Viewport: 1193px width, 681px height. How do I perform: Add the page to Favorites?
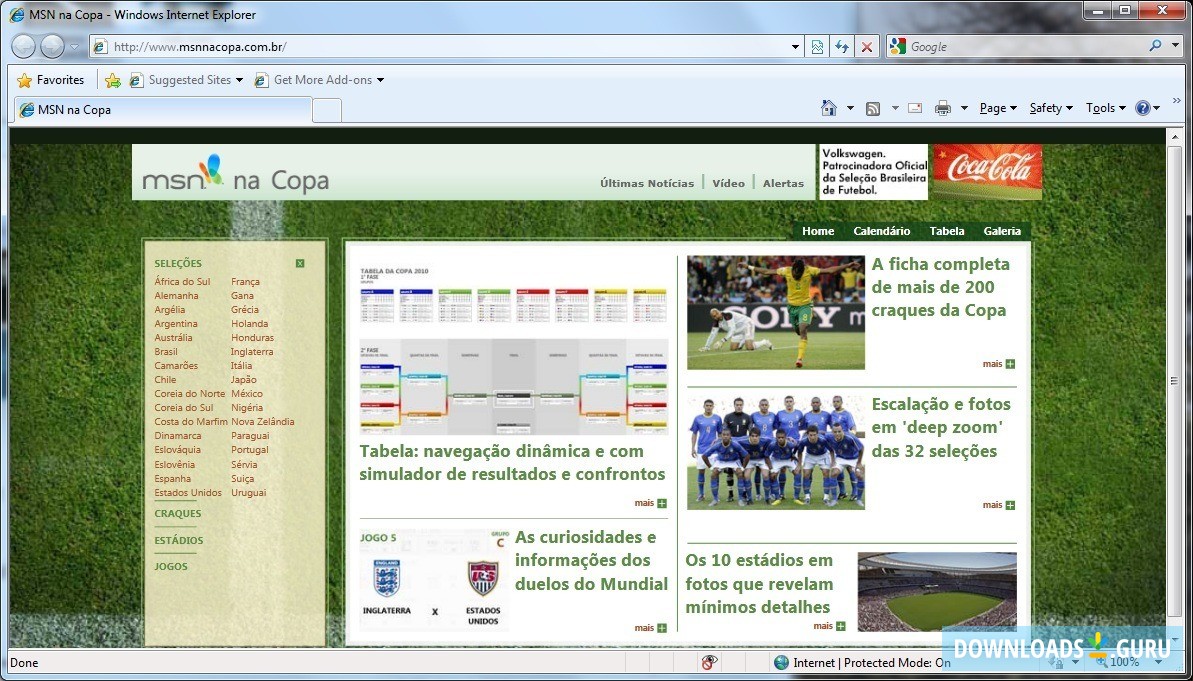112,79
